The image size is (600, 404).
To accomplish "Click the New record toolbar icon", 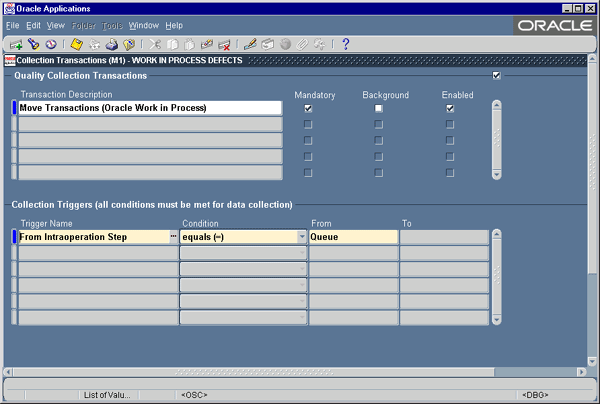I will [16, 45].
